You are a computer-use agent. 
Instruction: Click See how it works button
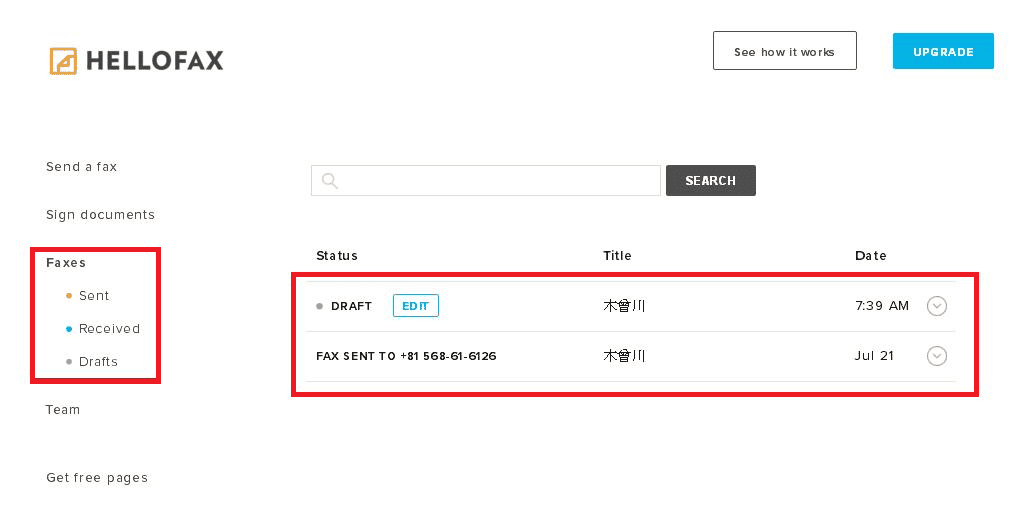[x=784, y=51]
